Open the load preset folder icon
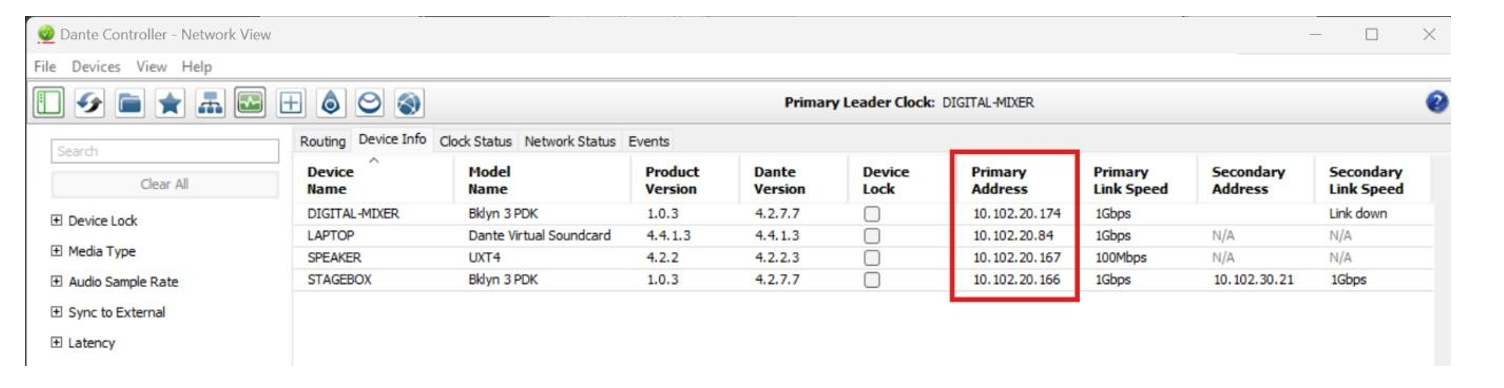 coord(128,102)
